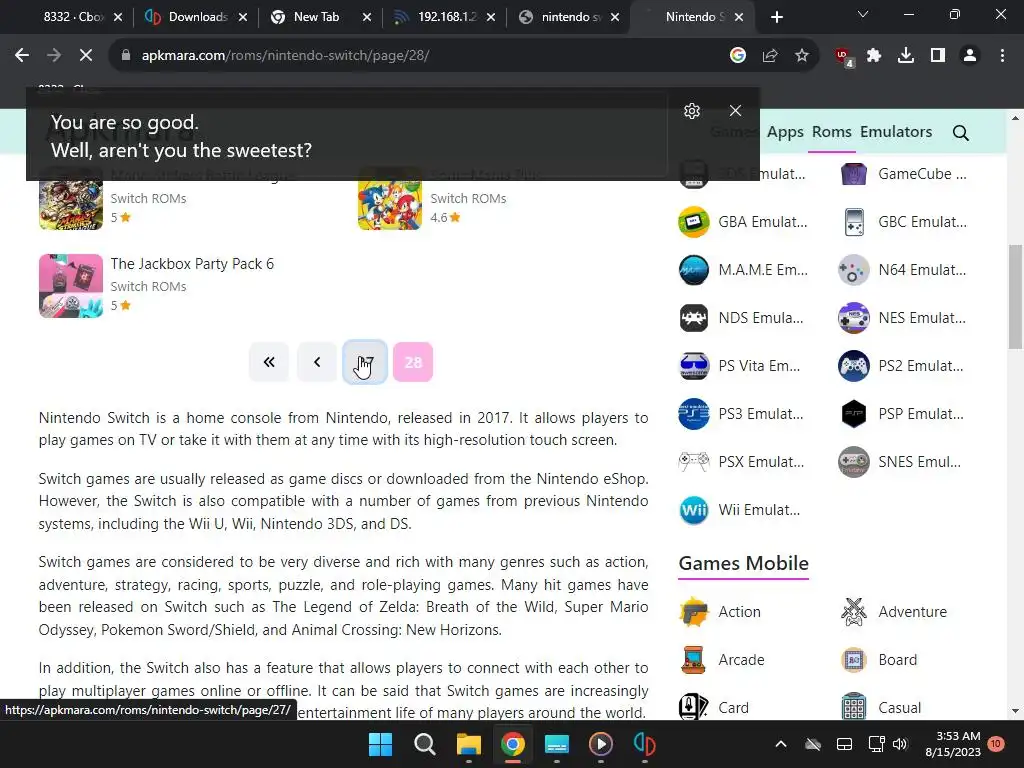Stop loading the page

86,56
